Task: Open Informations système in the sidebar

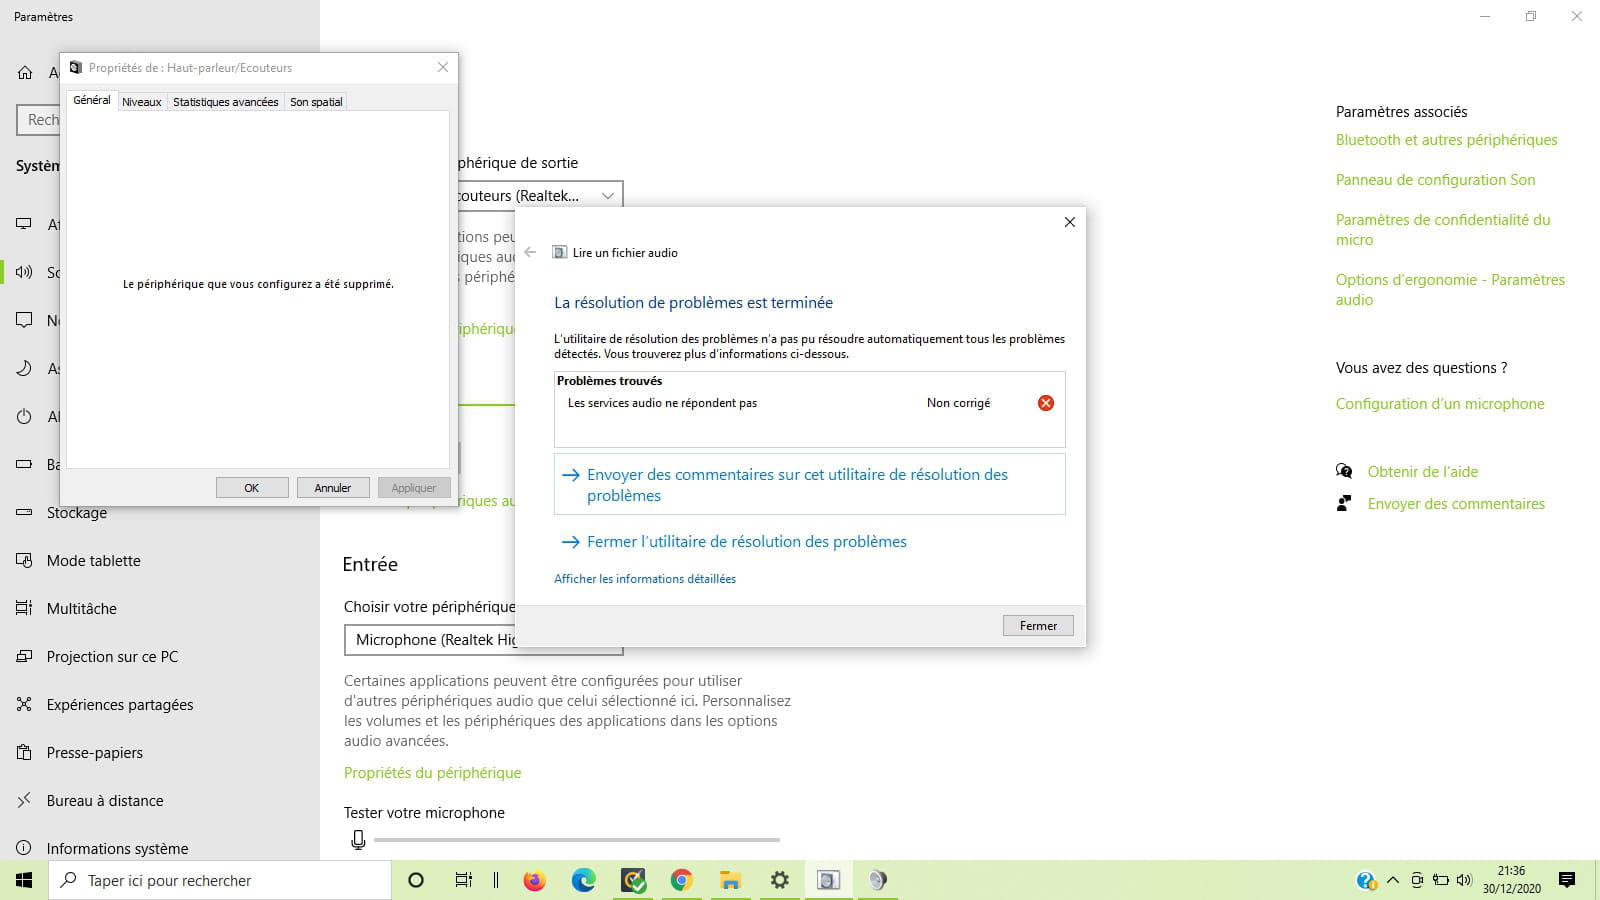Action: point(160,848)
